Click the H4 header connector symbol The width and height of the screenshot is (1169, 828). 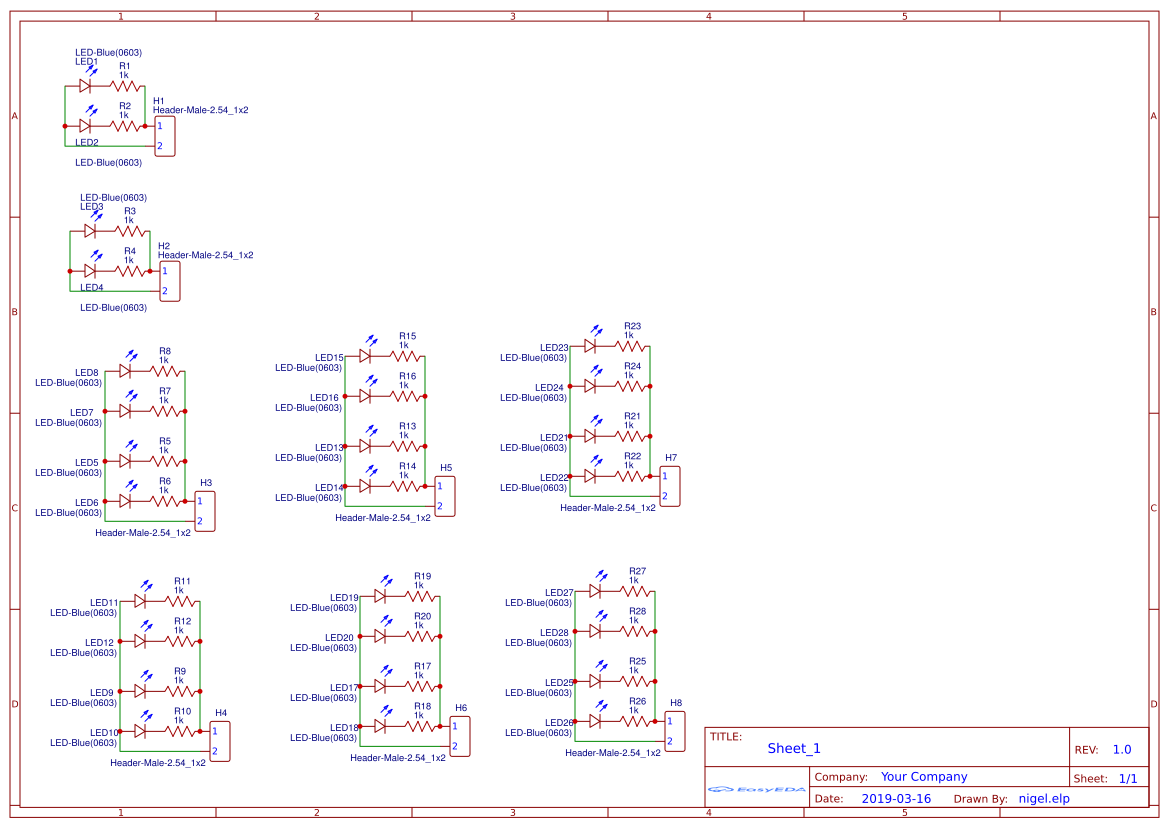(219, 741)
